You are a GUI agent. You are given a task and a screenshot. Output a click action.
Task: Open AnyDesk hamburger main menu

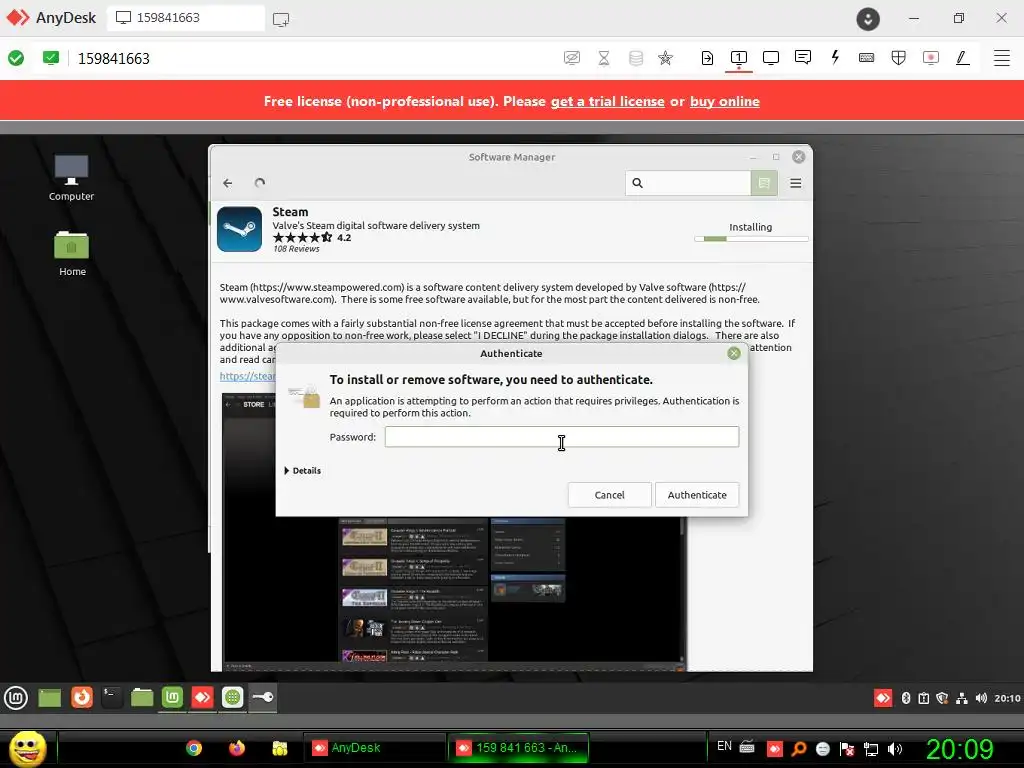coord(1002,58)
